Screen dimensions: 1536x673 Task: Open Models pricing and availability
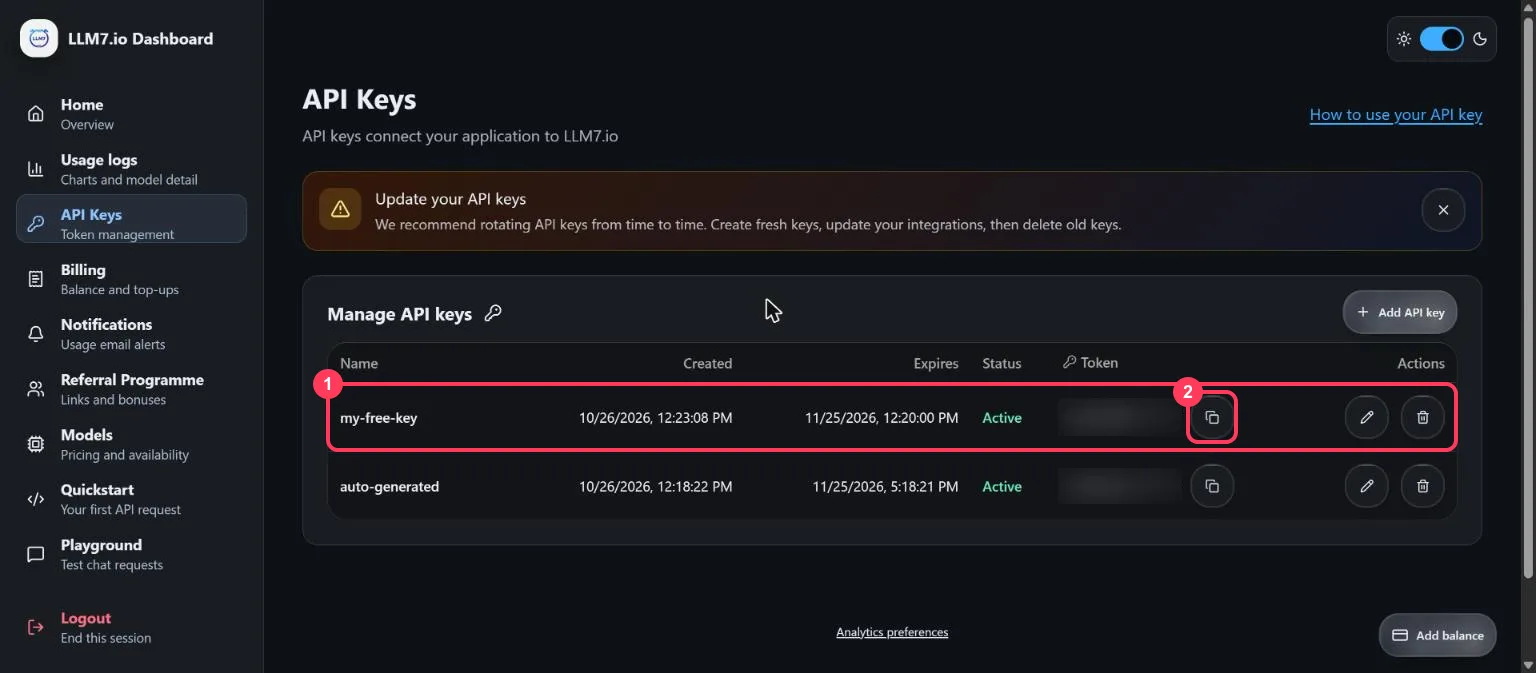coord(131,444)
